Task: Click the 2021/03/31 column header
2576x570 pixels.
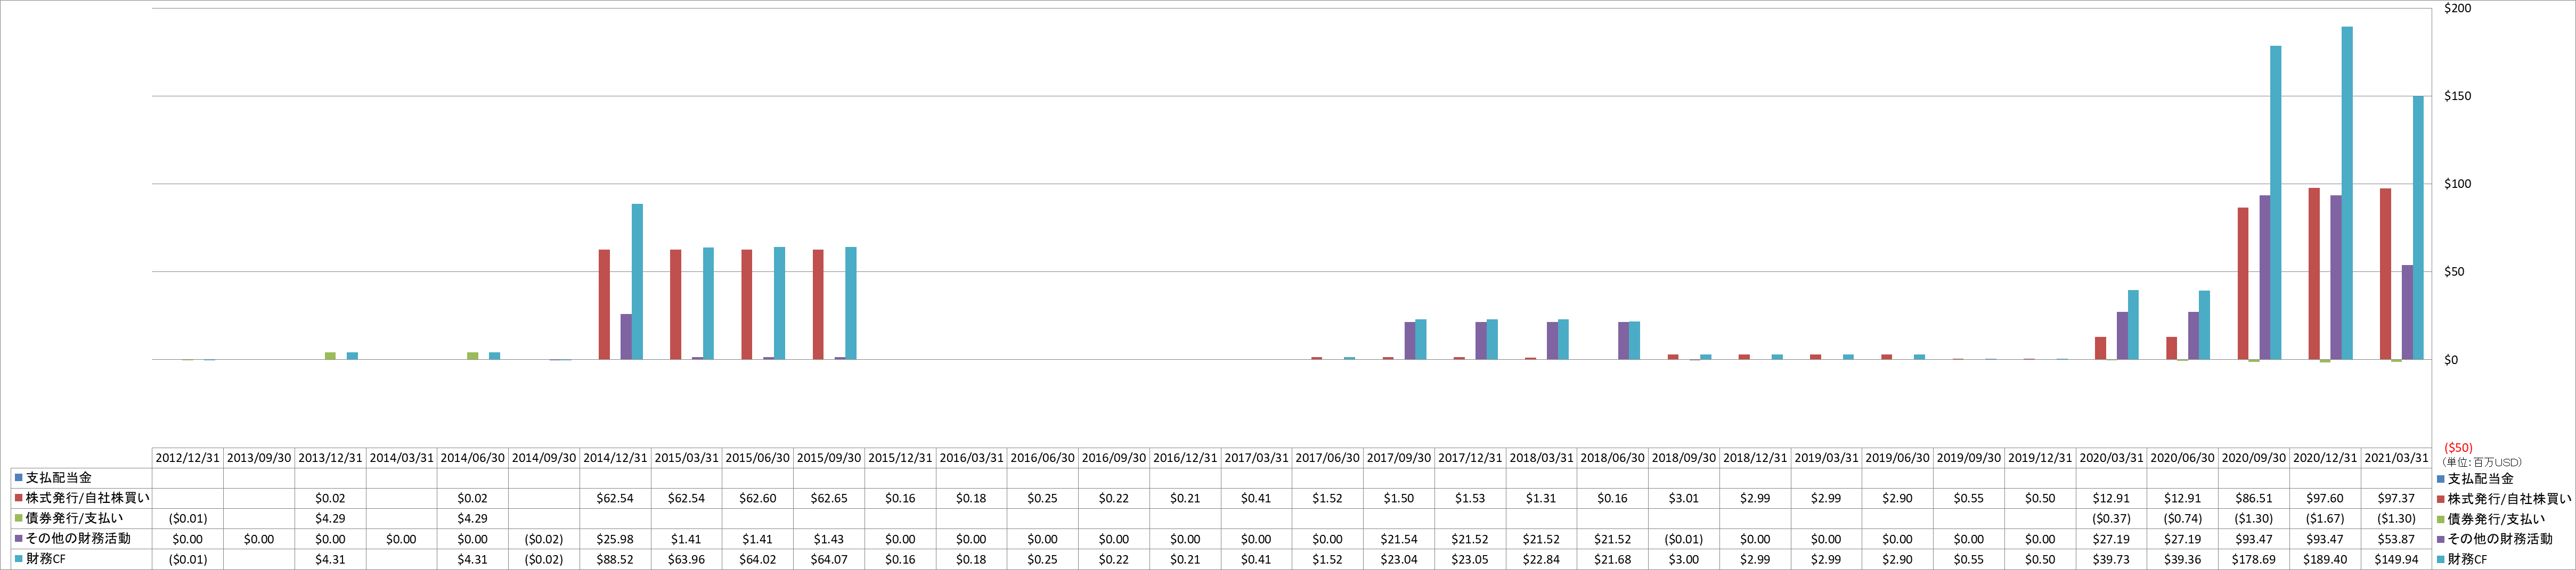Action: point(2396,458)
